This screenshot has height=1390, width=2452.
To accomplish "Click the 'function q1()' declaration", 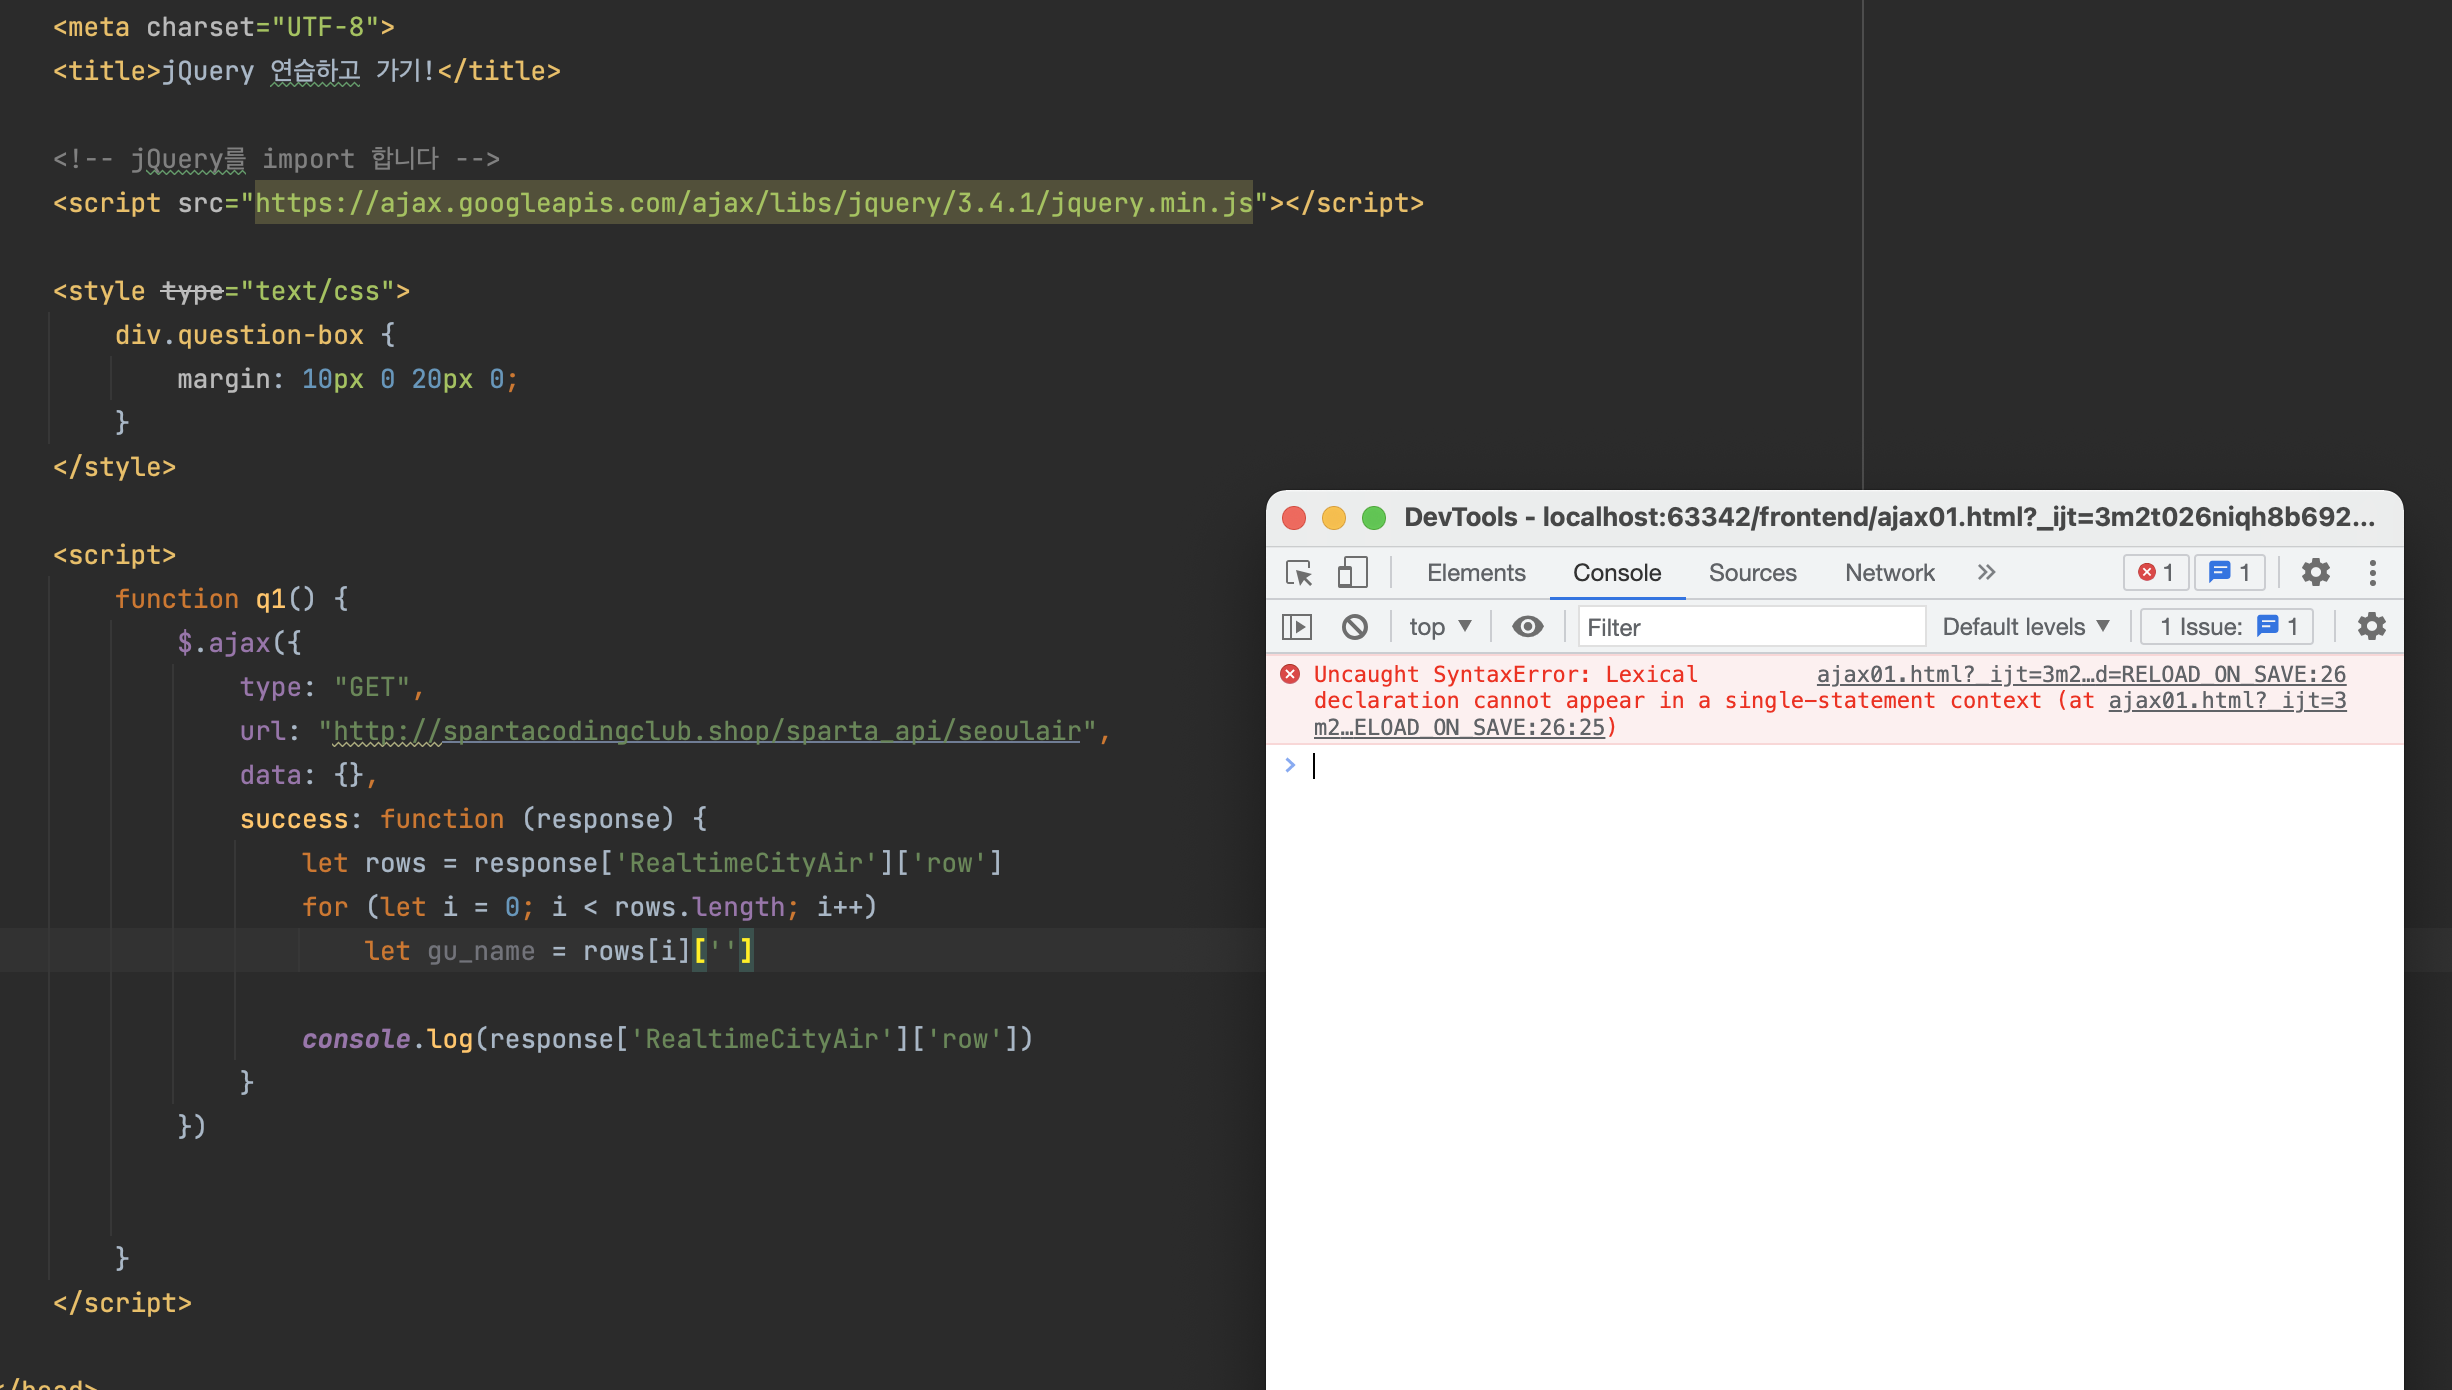I will 232,599.
